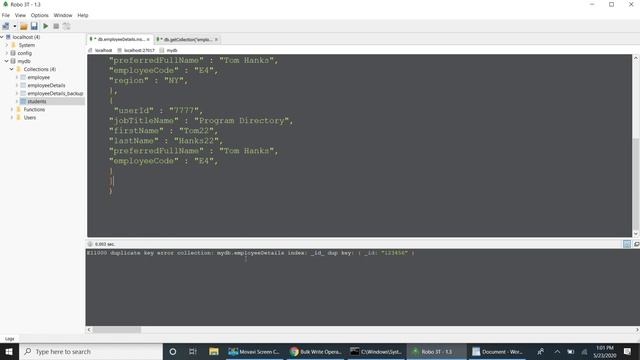Click the Connect to server icon

pos(6,26)
